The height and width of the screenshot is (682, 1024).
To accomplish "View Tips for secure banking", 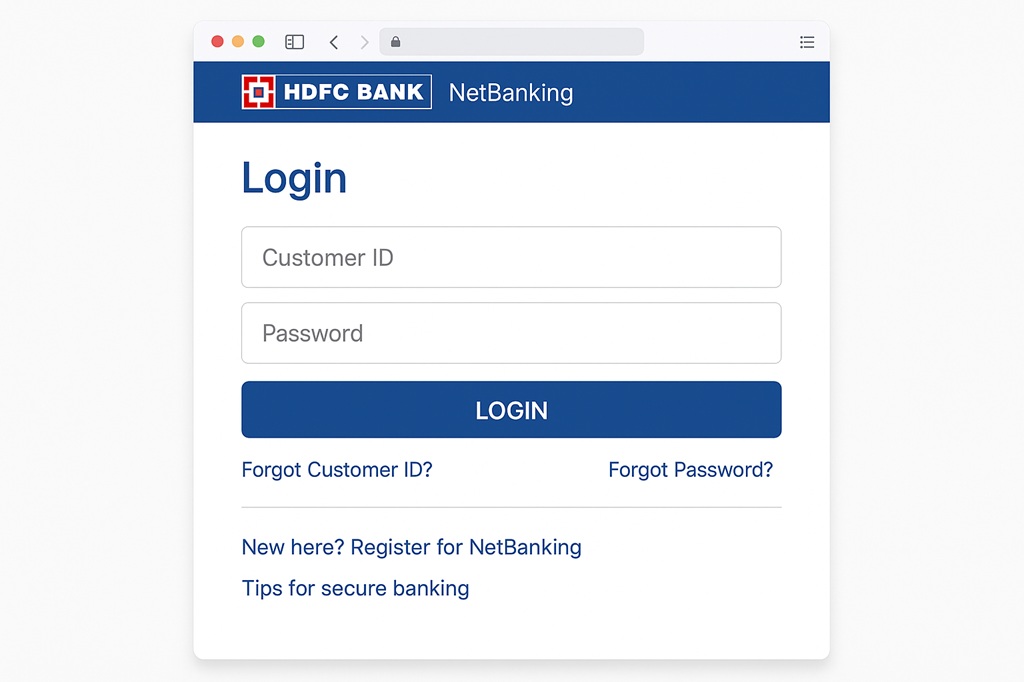I will (355, 588).
